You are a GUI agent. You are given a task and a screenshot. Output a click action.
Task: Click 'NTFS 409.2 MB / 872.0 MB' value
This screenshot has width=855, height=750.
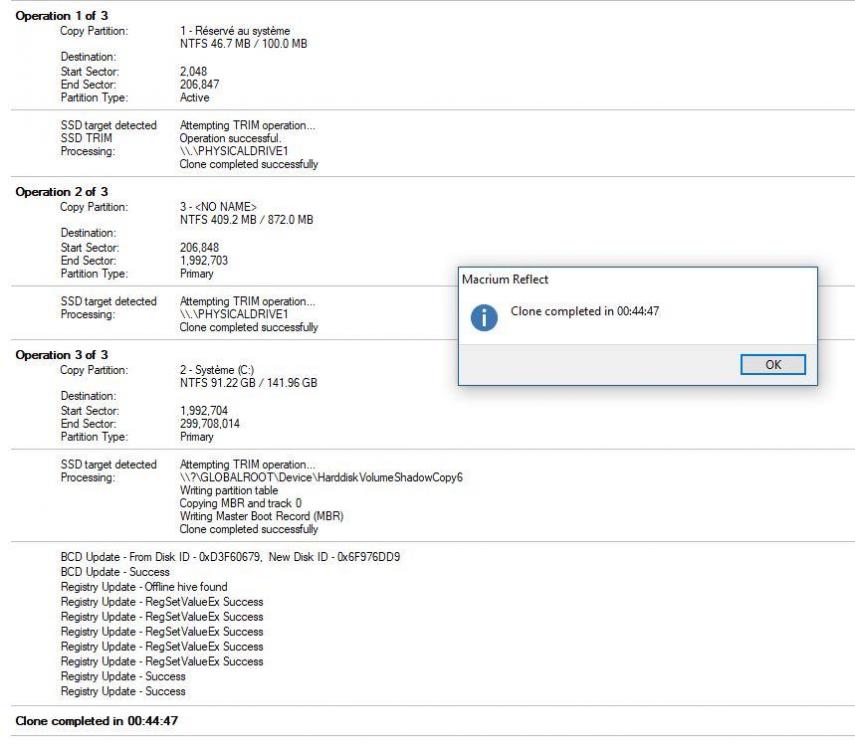246,220
